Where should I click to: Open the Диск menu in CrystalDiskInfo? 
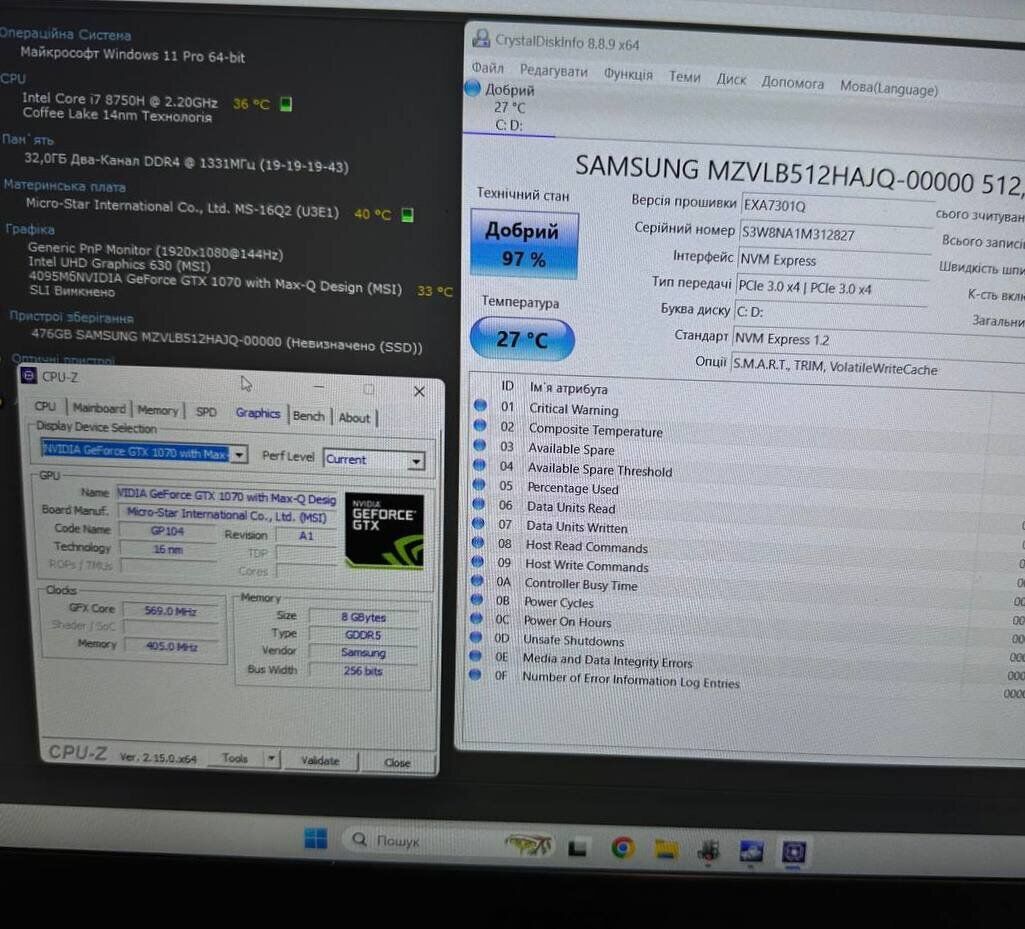click(731, 79)
